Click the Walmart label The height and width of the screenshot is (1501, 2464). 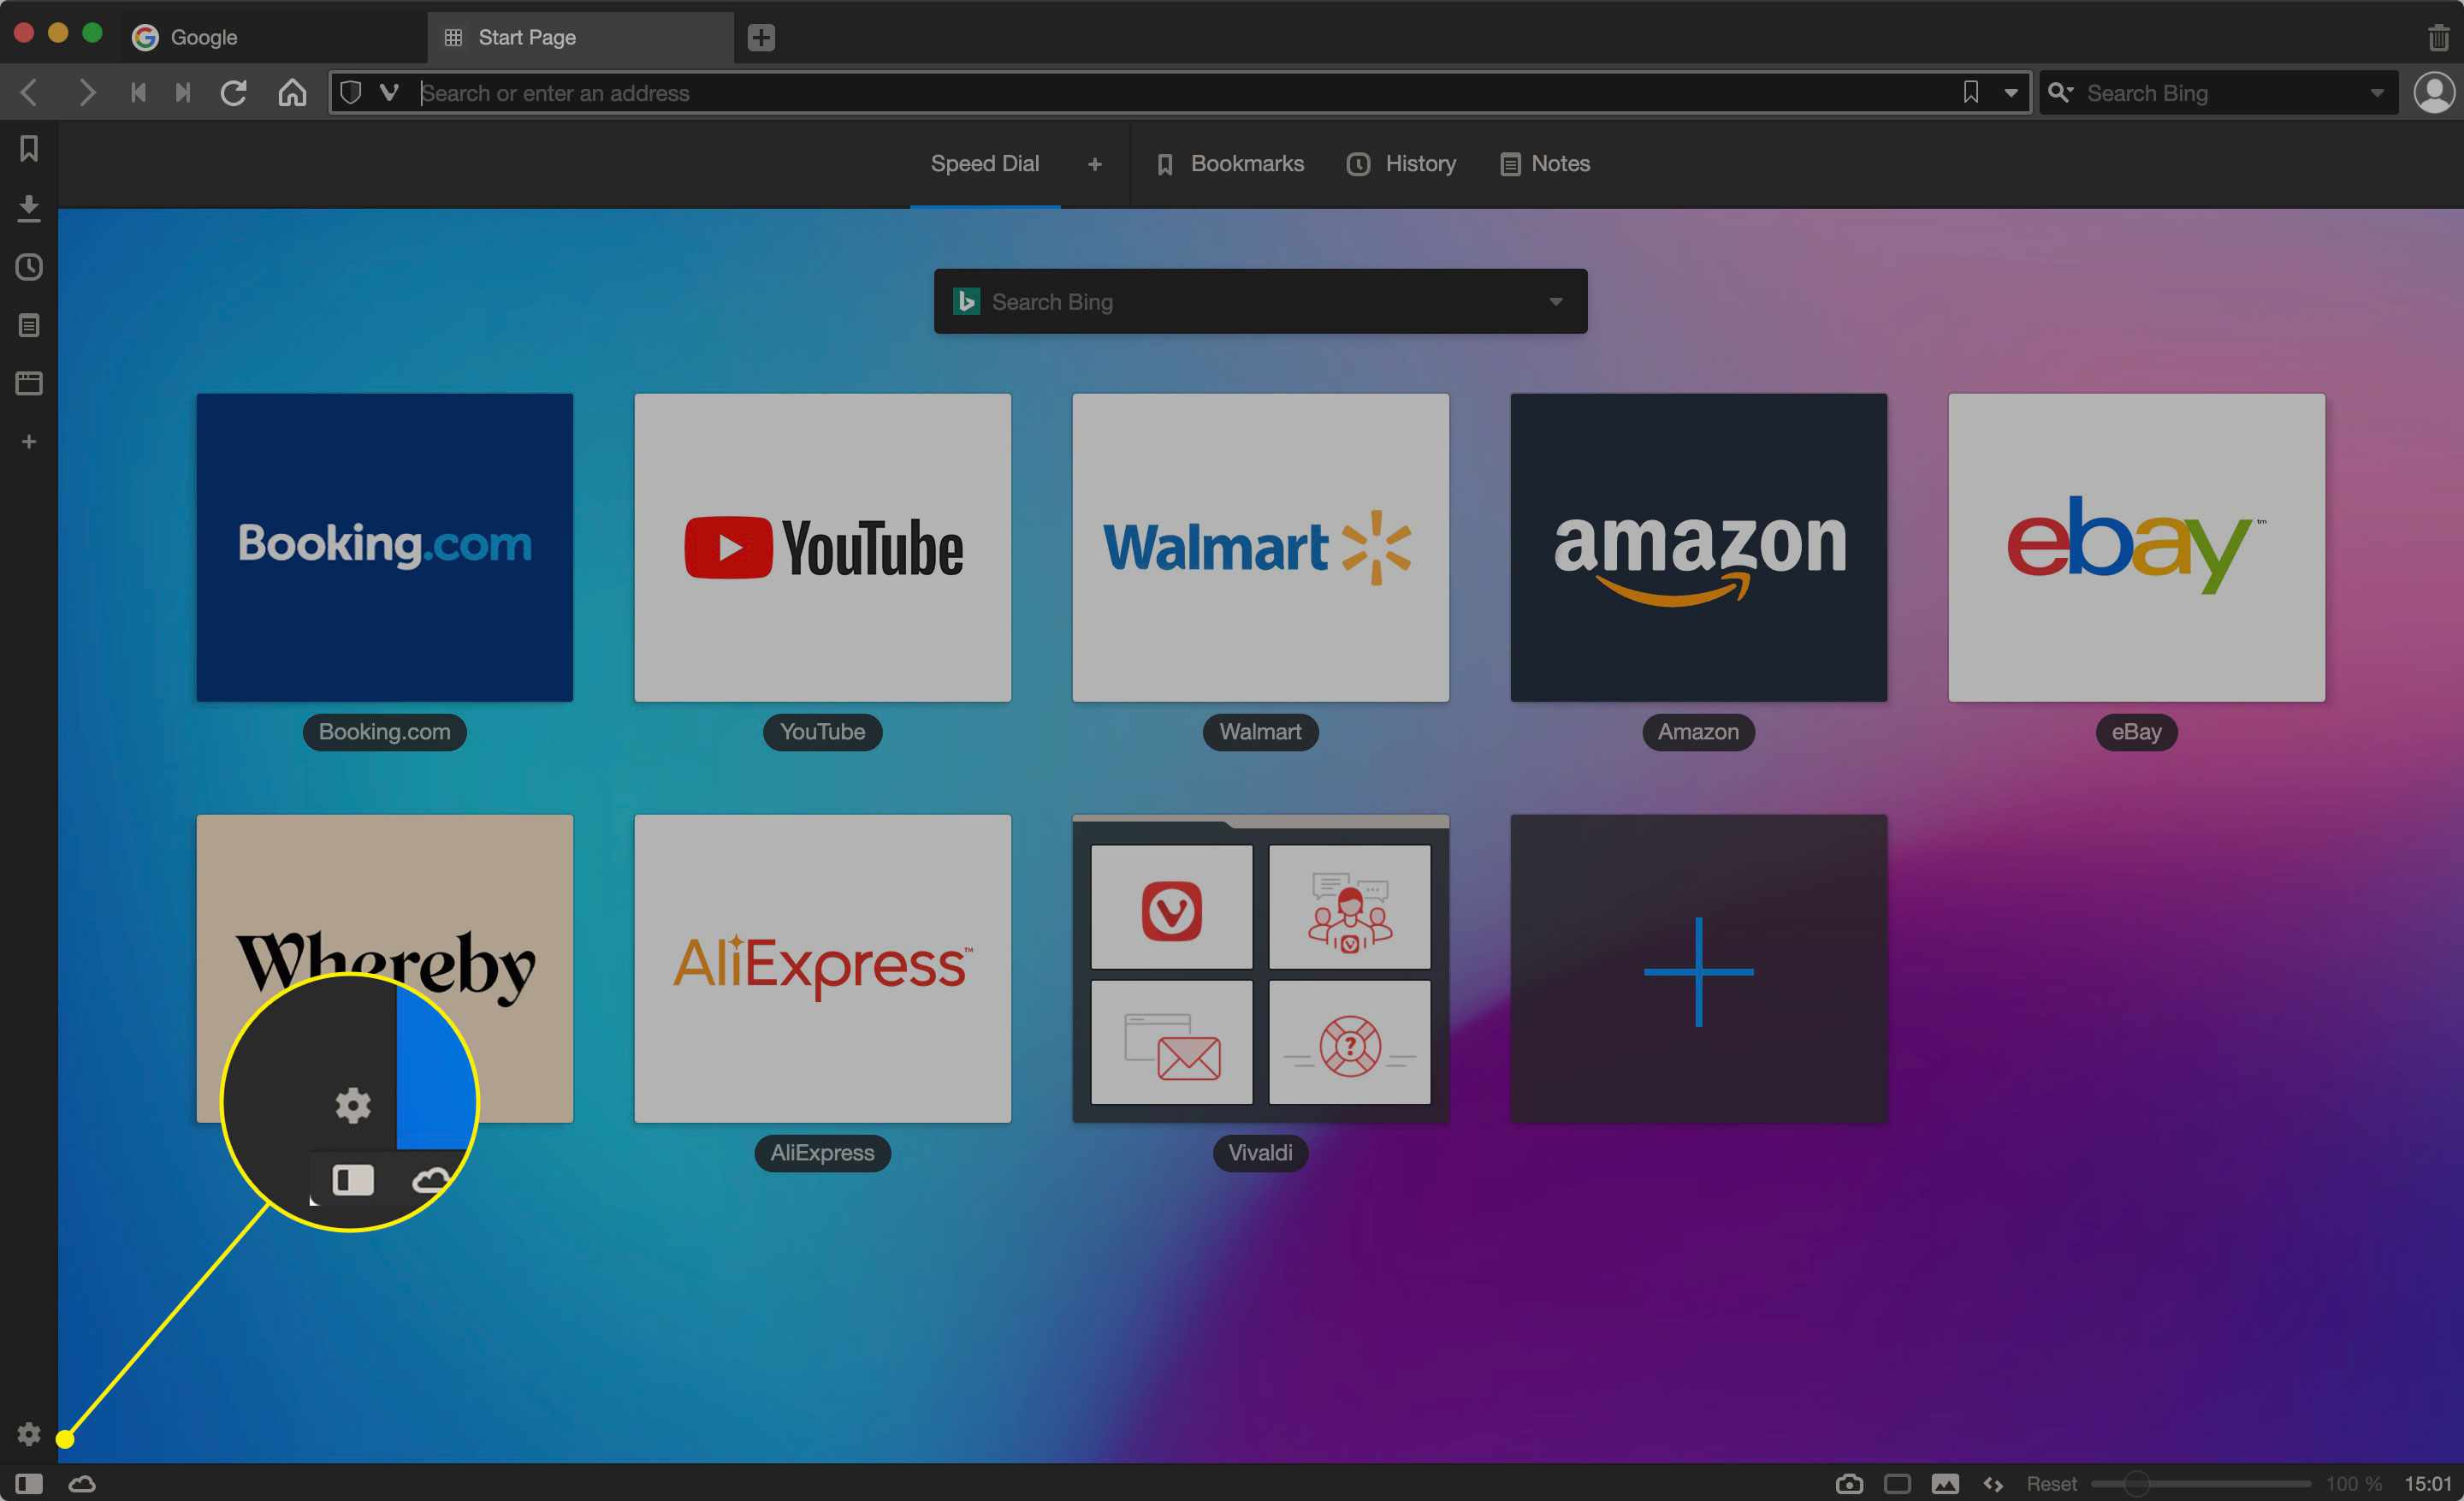tap(1260, 732)
